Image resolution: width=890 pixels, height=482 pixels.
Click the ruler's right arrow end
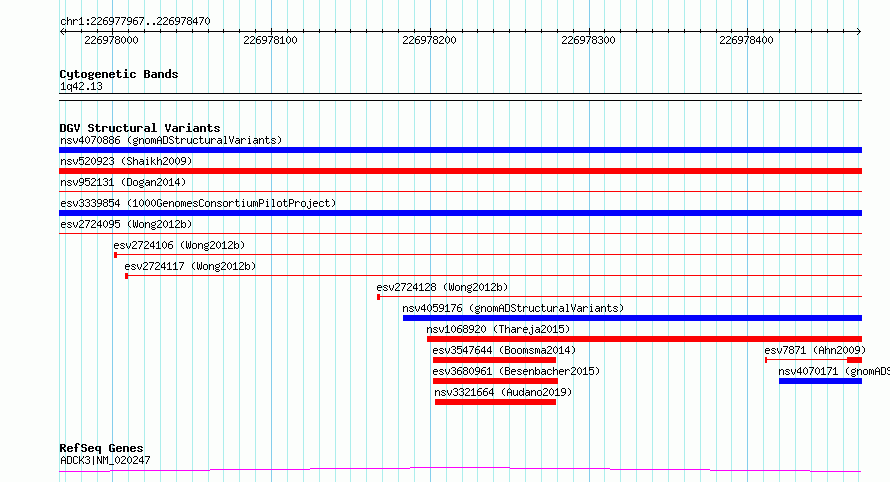pyautogui.click(x=859, y=32)
